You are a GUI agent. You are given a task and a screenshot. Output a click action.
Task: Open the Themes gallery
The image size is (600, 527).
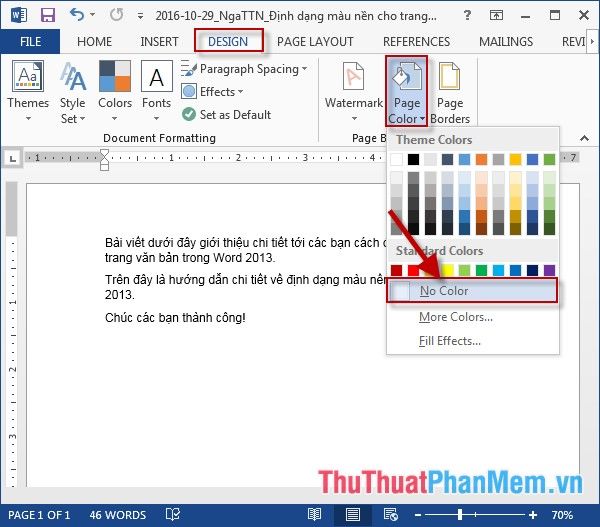pyautogui.click(x=28, y=91)
